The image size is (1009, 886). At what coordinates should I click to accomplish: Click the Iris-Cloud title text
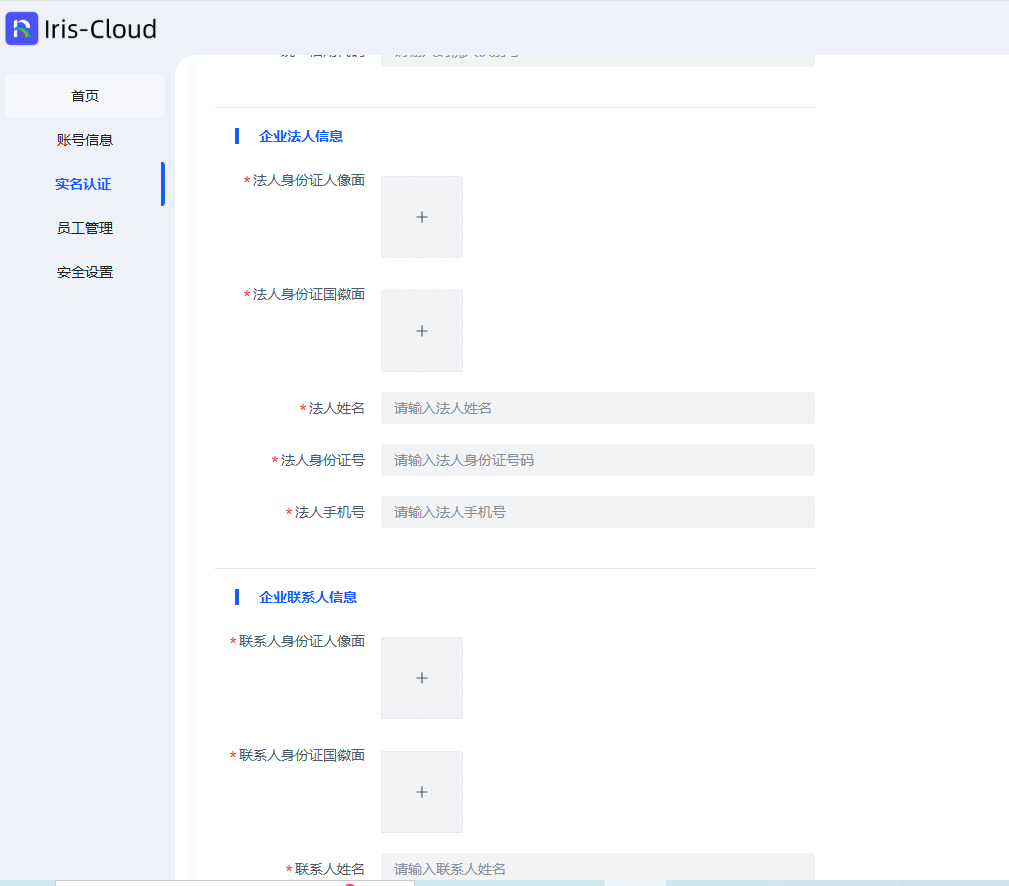100,30
